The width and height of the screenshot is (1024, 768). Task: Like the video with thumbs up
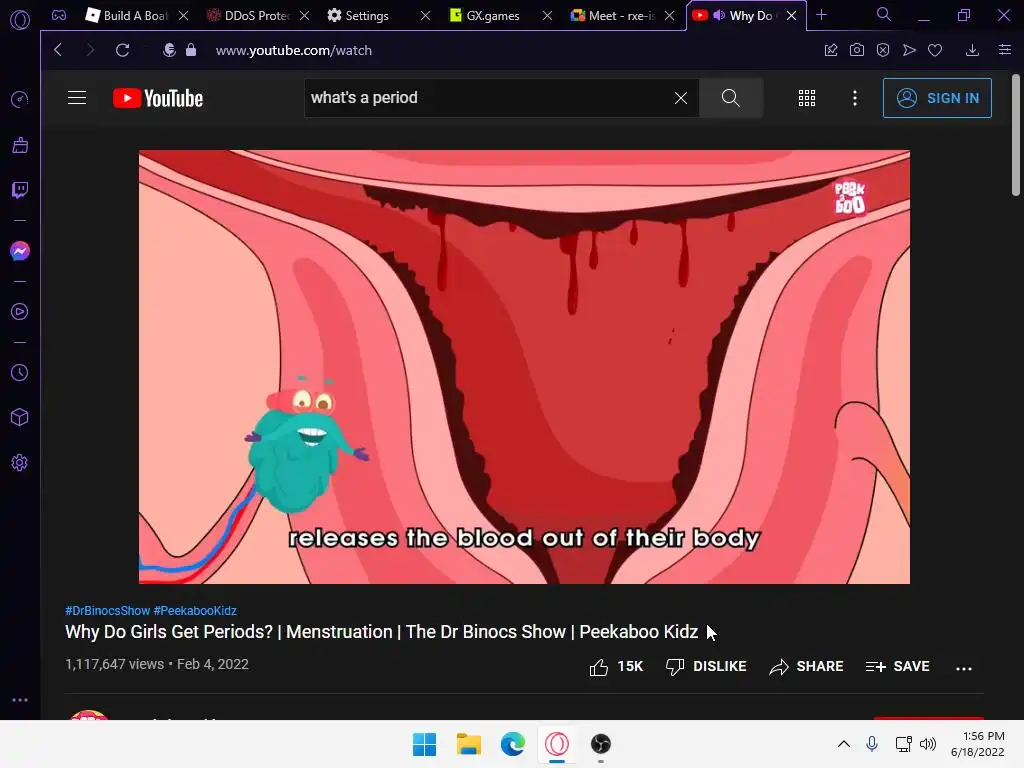click(616, 667)
